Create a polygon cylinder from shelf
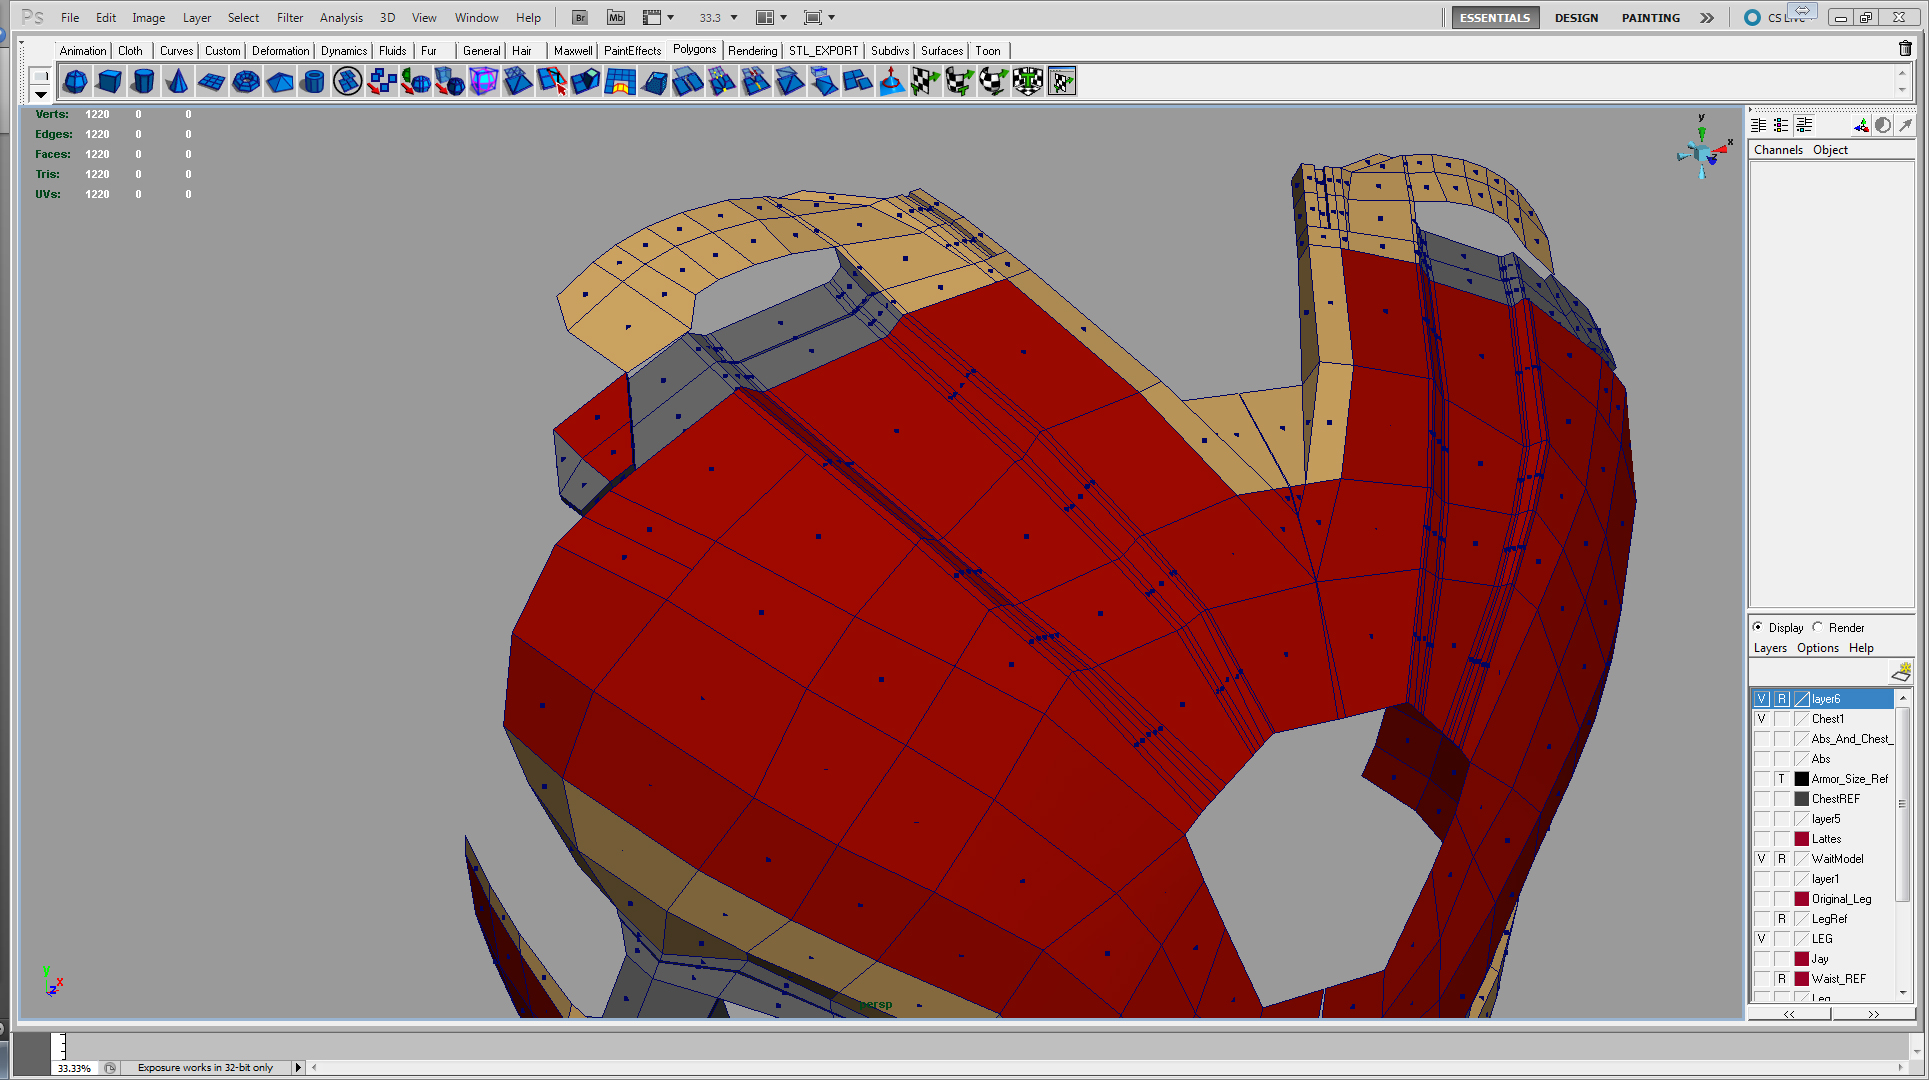The height and width of the screenshot is (1080, 1929). pos(144,81)
